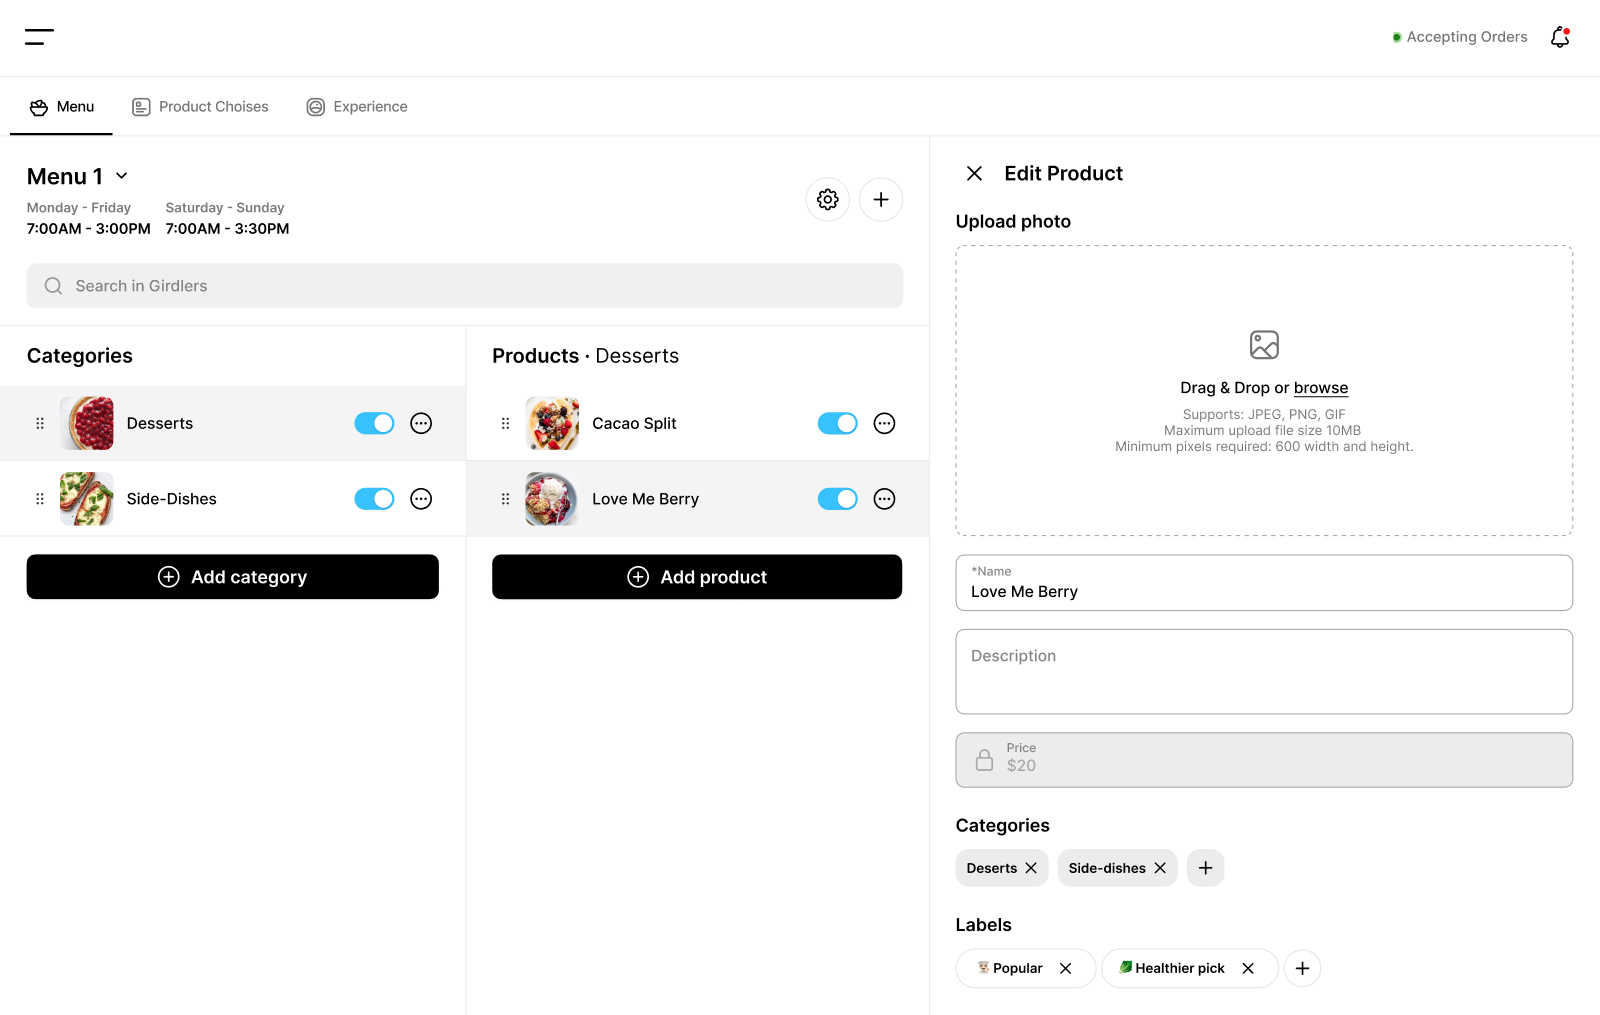Create a new menu with the plus icon

(880, 199)
